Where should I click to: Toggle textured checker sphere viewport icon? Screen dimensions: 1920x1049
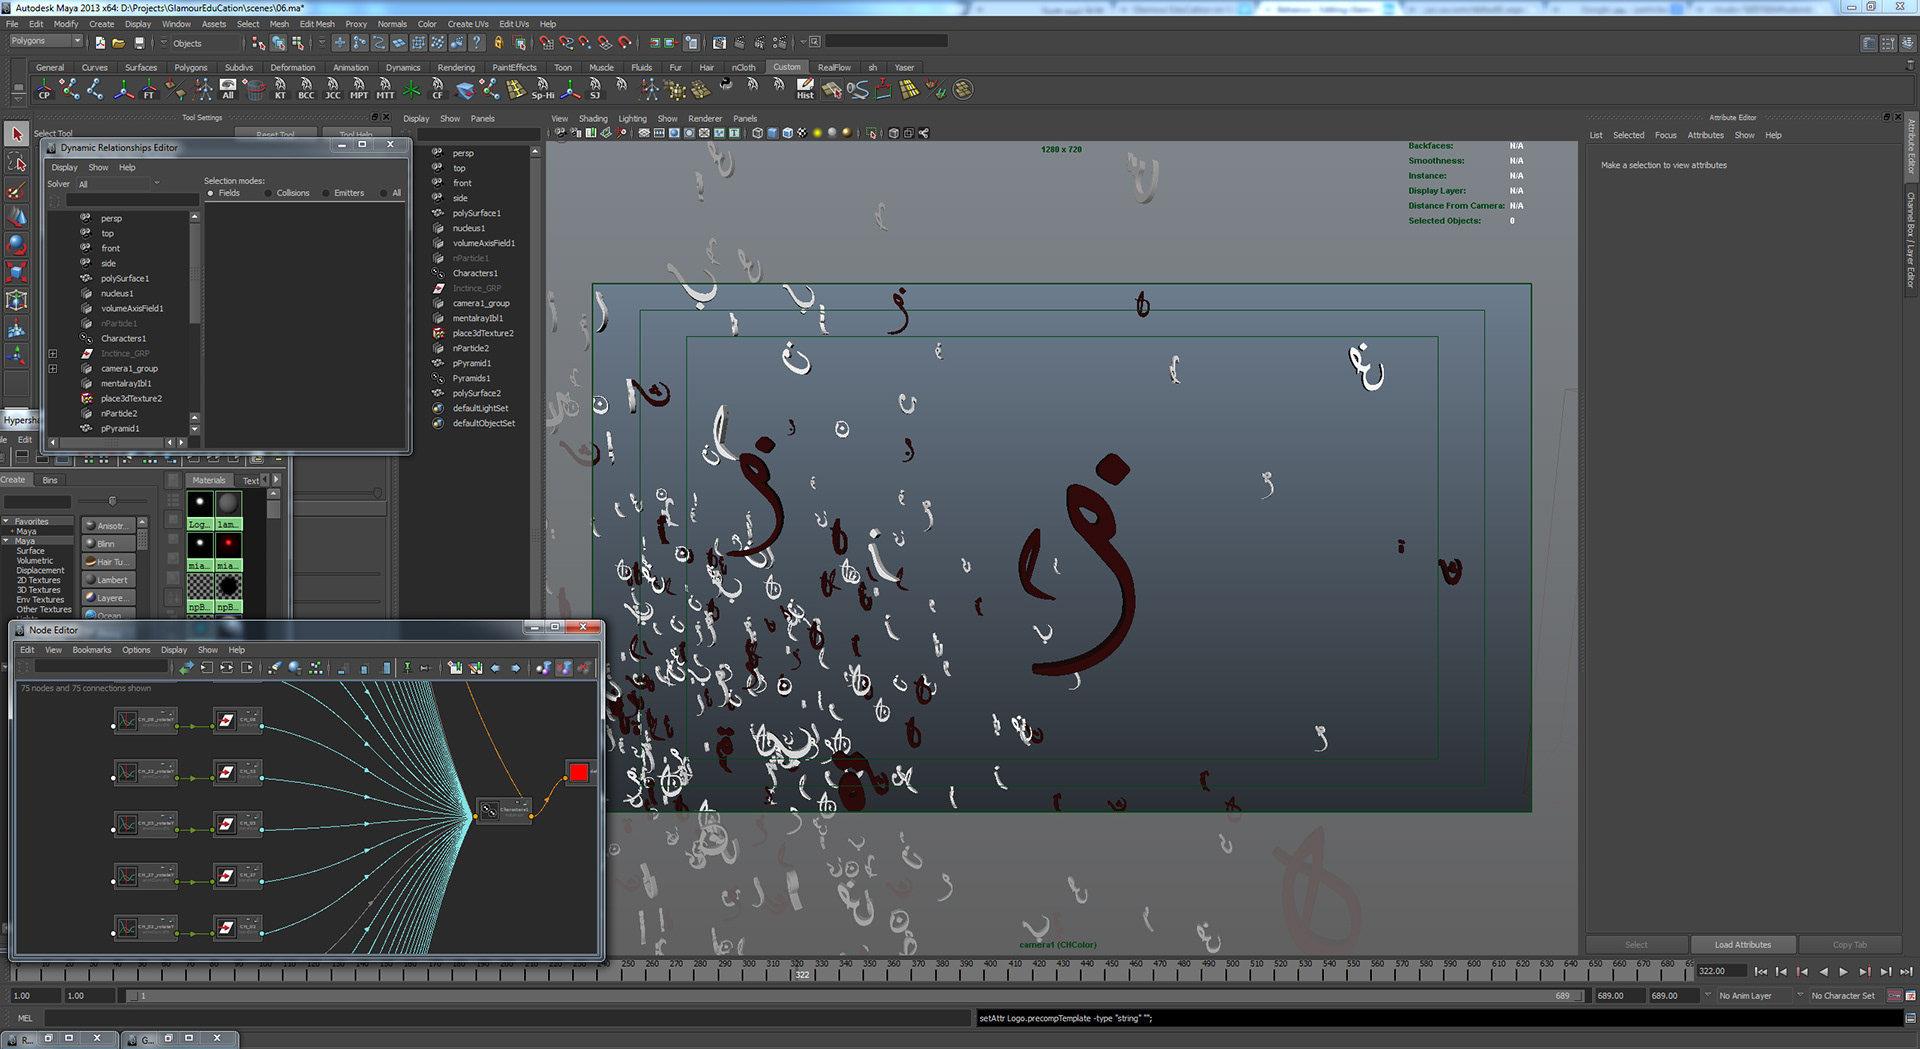tap(802, 133)
